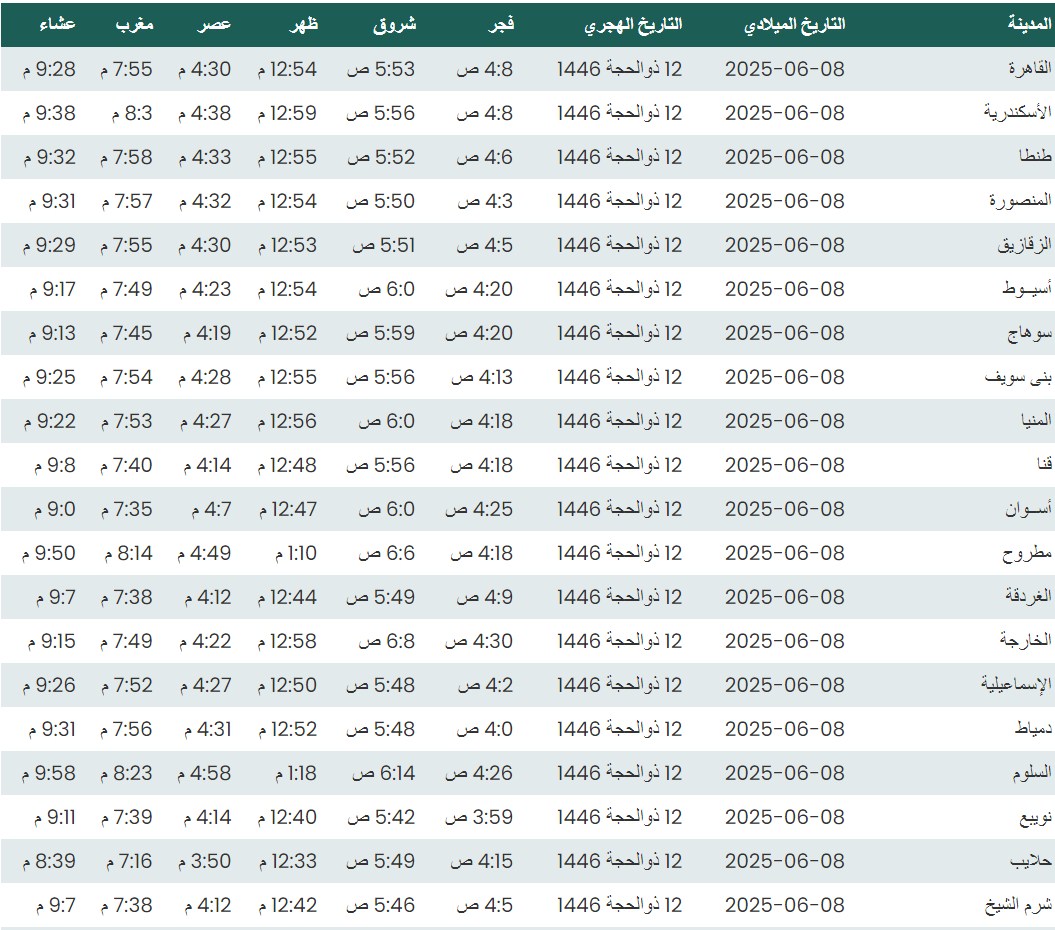Select the شروق column header
This screenshot has height=930, width=1055.
395,24
